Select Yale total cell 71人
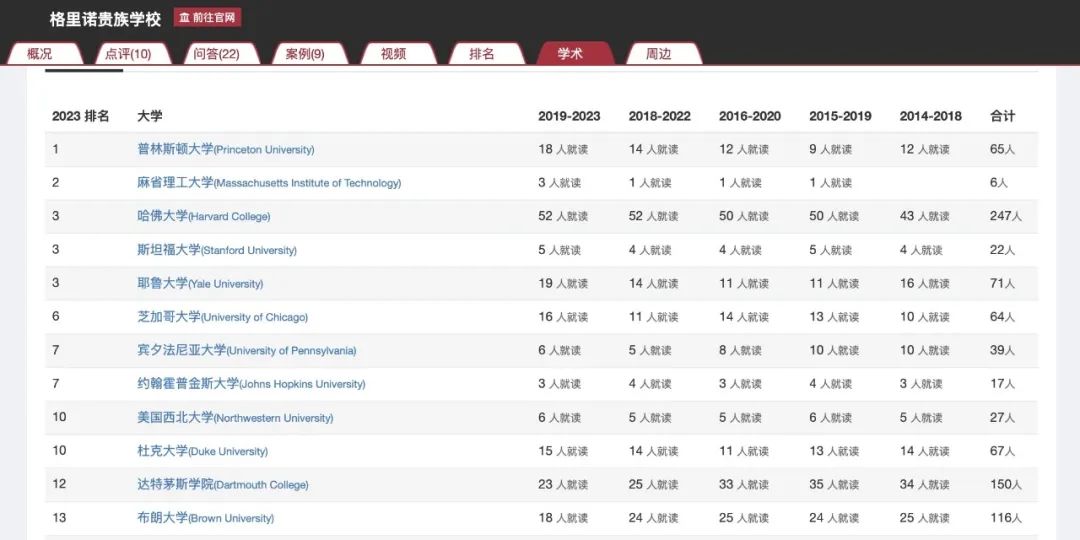The height and width of the screenshot is (540, 1080). (1002, 283)
